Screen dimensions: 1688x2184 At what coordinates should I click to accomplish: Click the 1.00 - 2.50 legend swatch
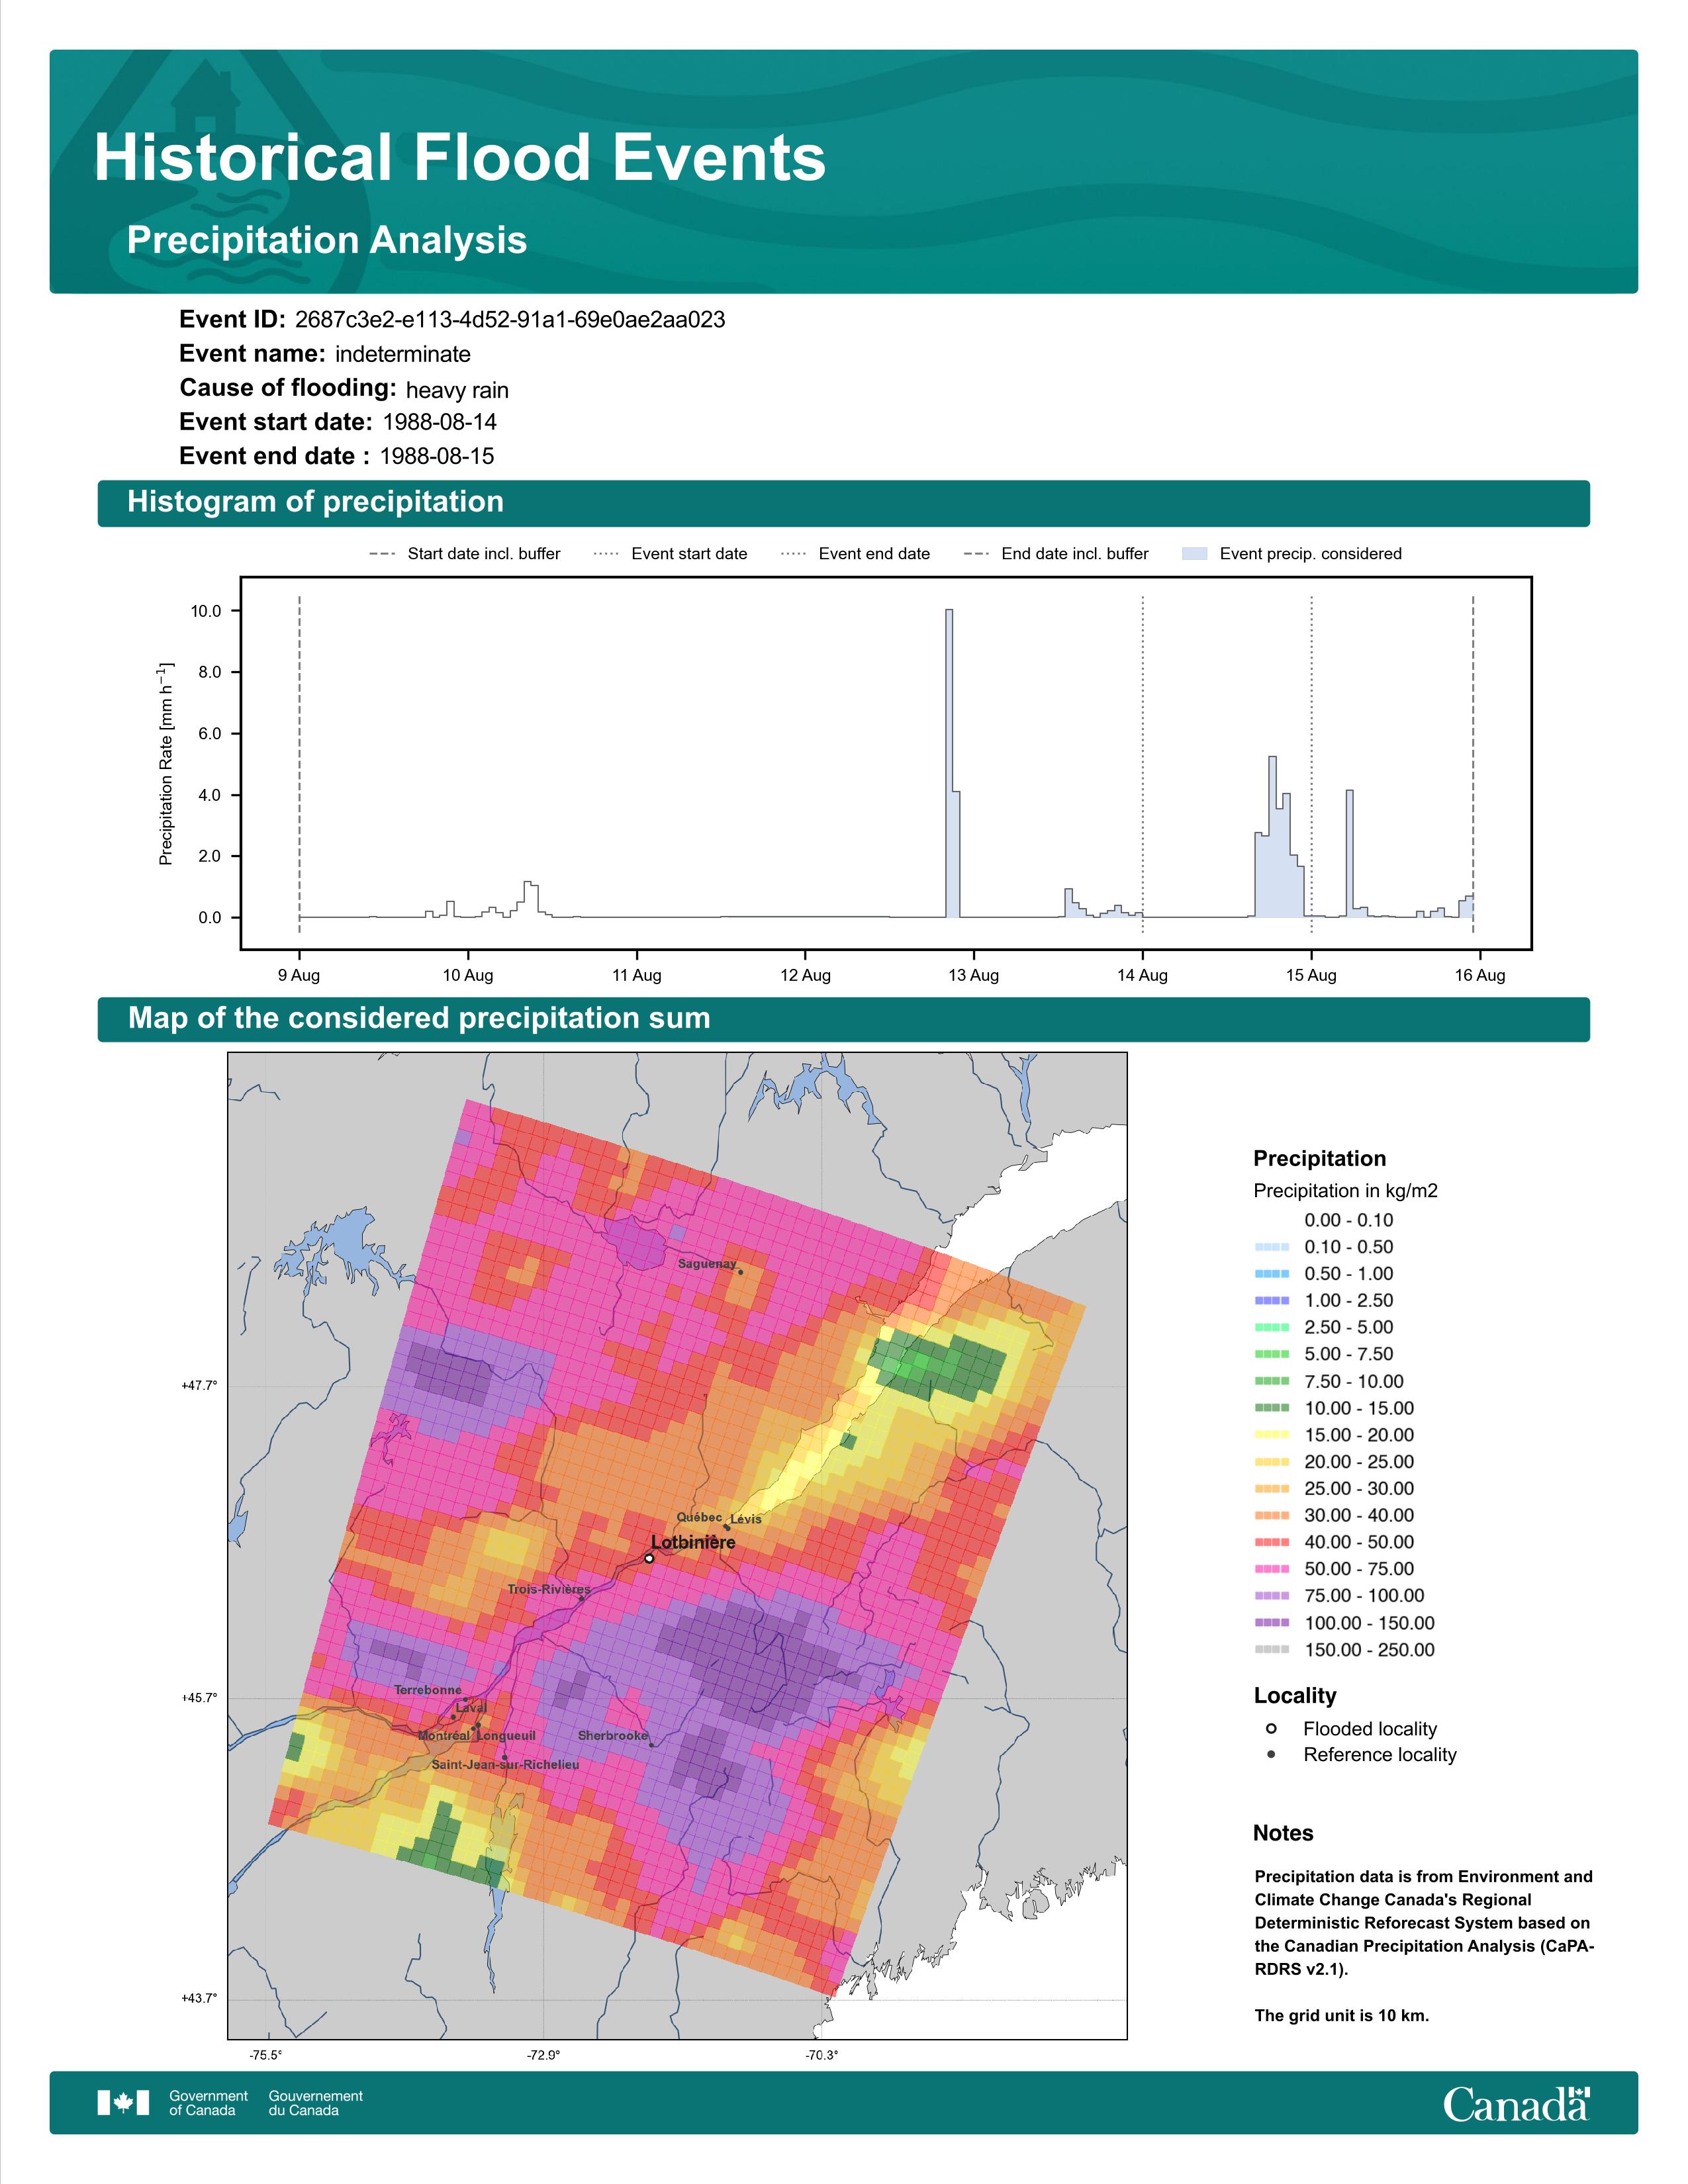(1272, 1301)
